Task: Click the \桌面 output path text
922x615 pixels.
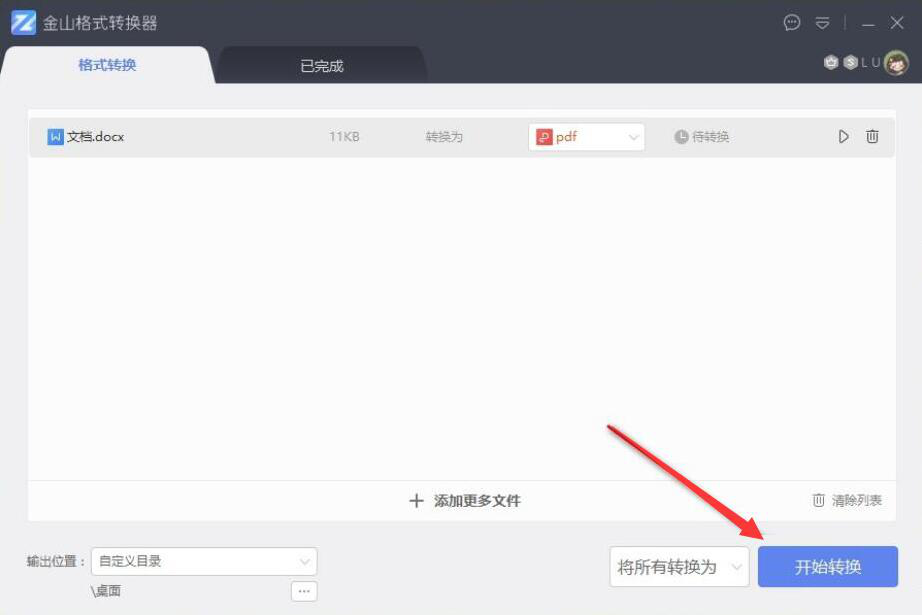Action: click(106, 591)
